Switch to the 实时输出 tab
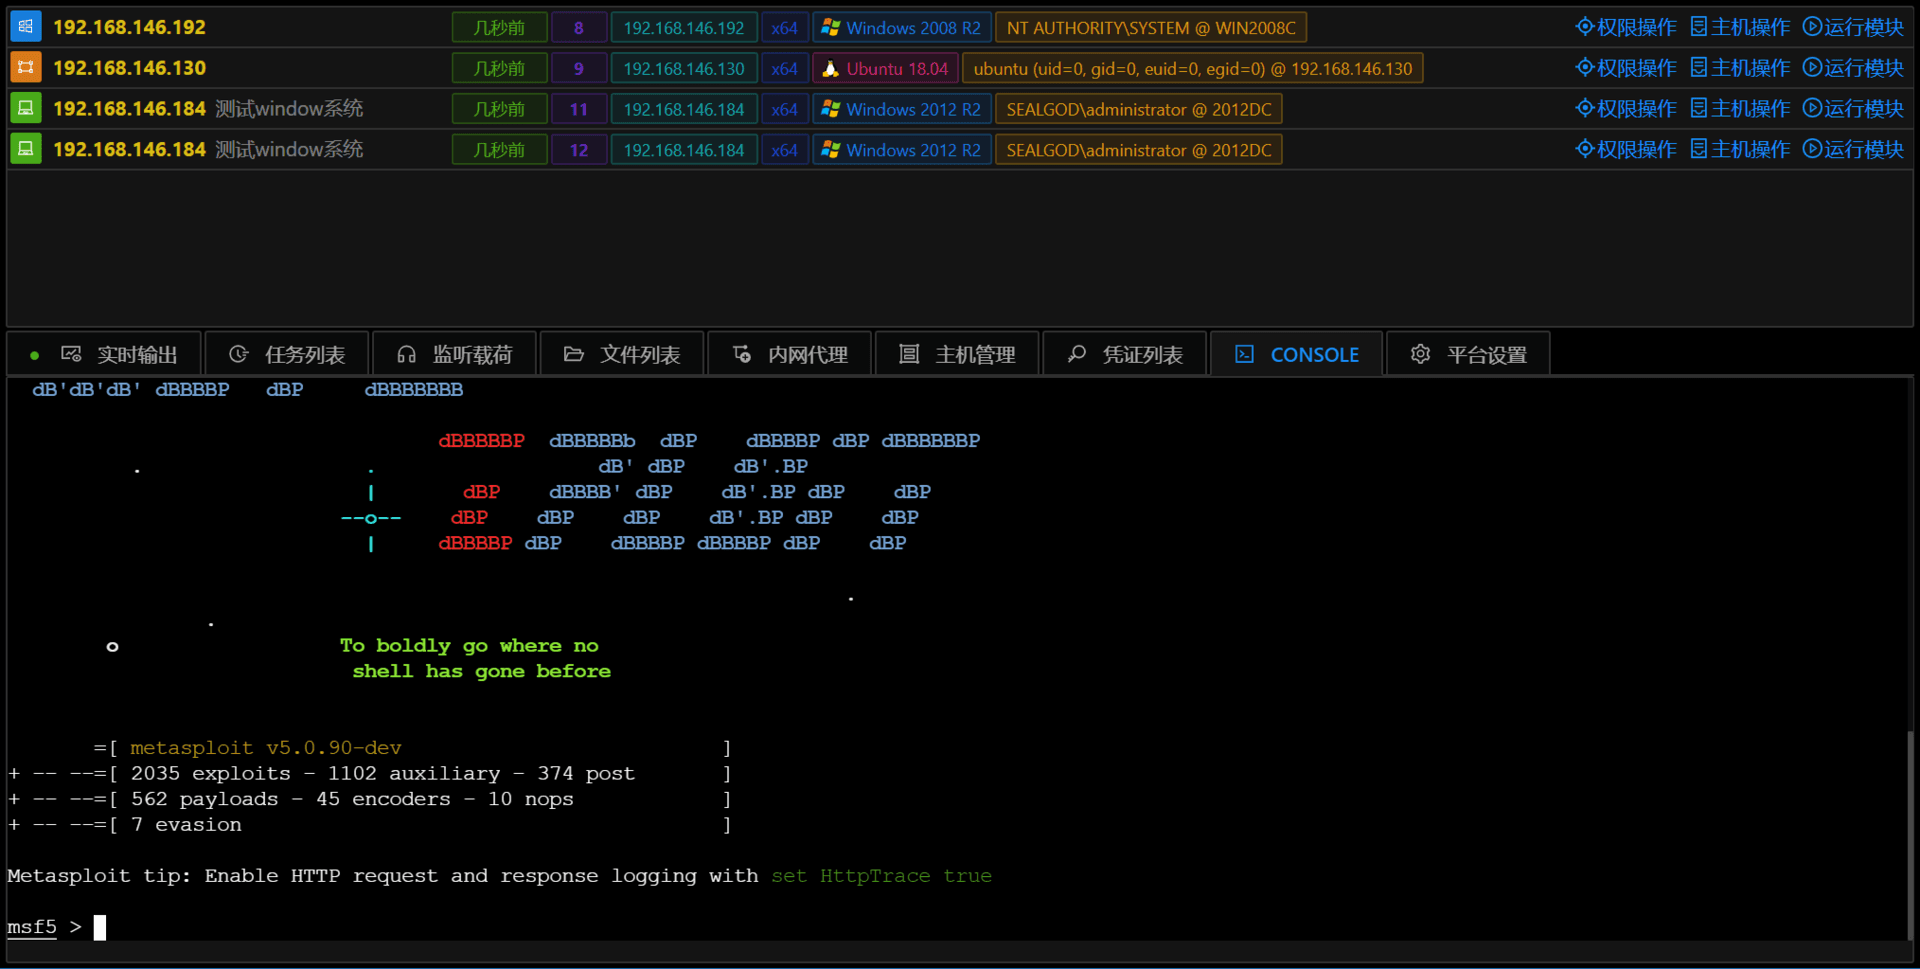 coord(105,355)
